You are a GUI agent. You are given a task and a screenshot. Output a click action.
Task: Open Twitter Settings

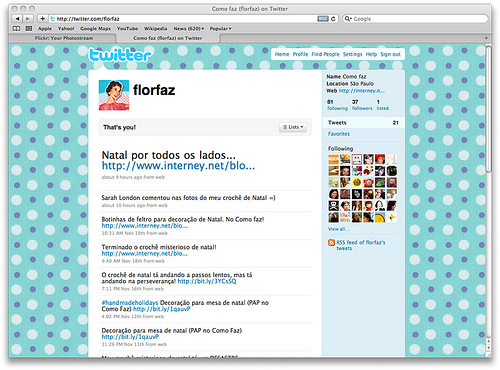pyautogui.click(x=352, y=54)
